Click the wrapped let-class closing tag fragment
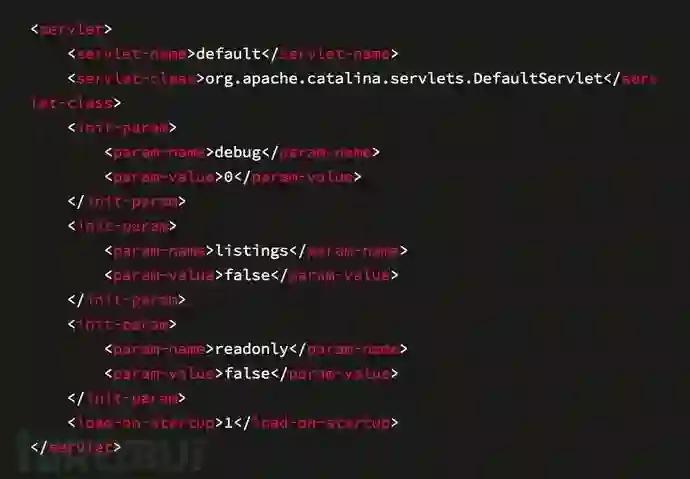Screen dimensions: 690x479 coord(76,103)
